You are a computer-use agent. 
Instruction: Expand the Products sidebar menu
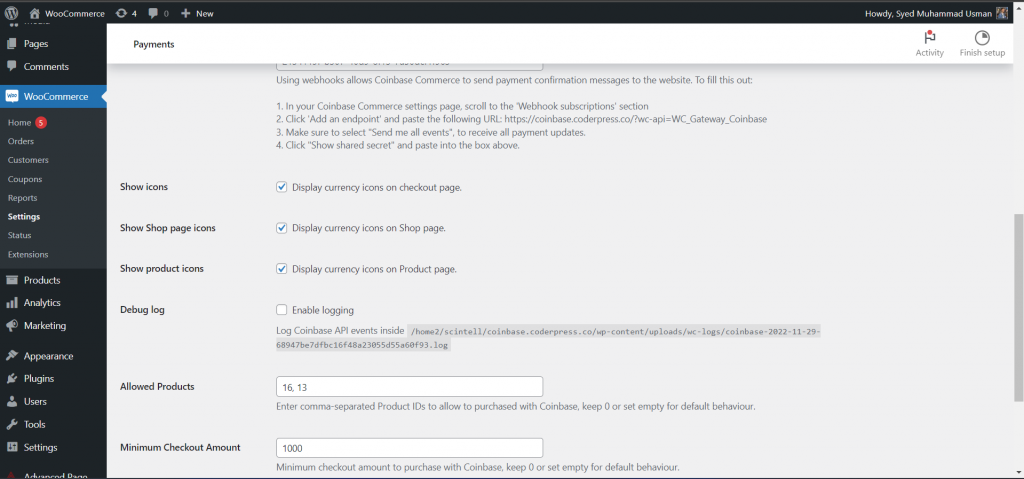click(41, 280)
